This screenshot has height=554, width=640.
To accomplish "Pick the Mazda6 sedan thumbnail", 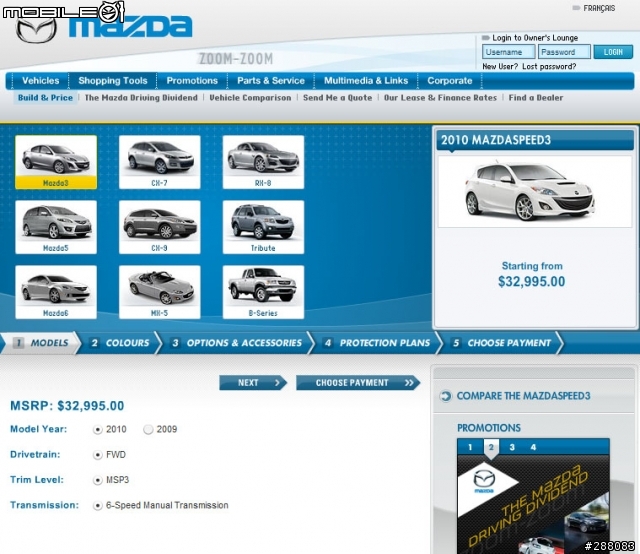I will [x=56, y=292].
